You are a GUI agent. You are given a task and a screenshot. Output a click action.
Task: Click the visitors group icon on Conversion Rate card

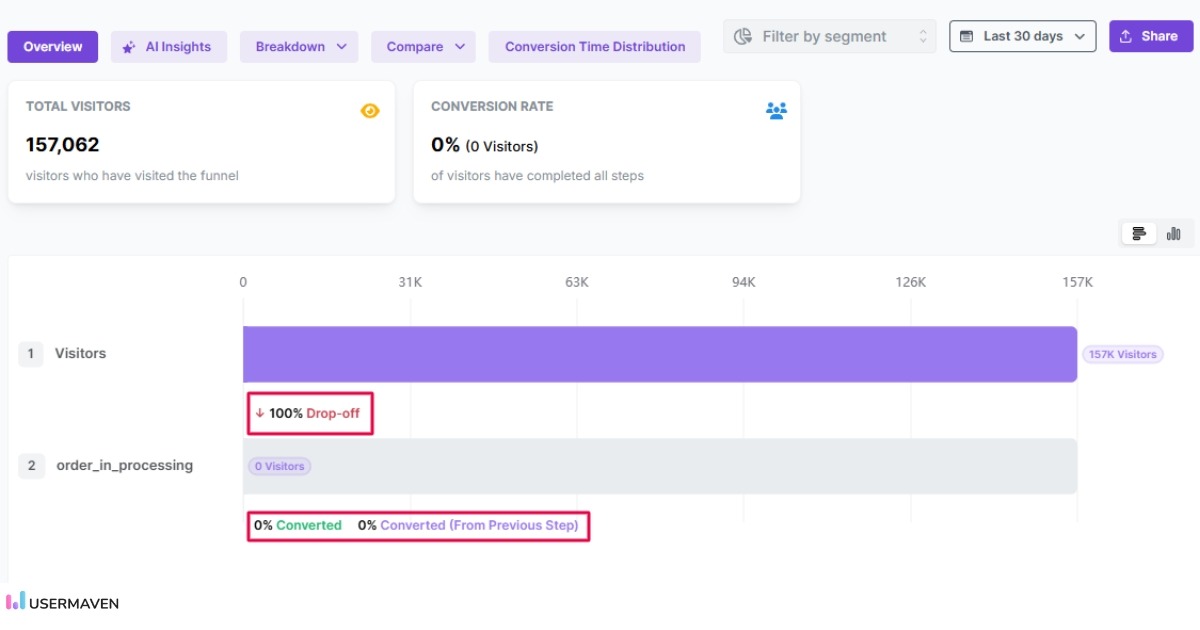777,111
